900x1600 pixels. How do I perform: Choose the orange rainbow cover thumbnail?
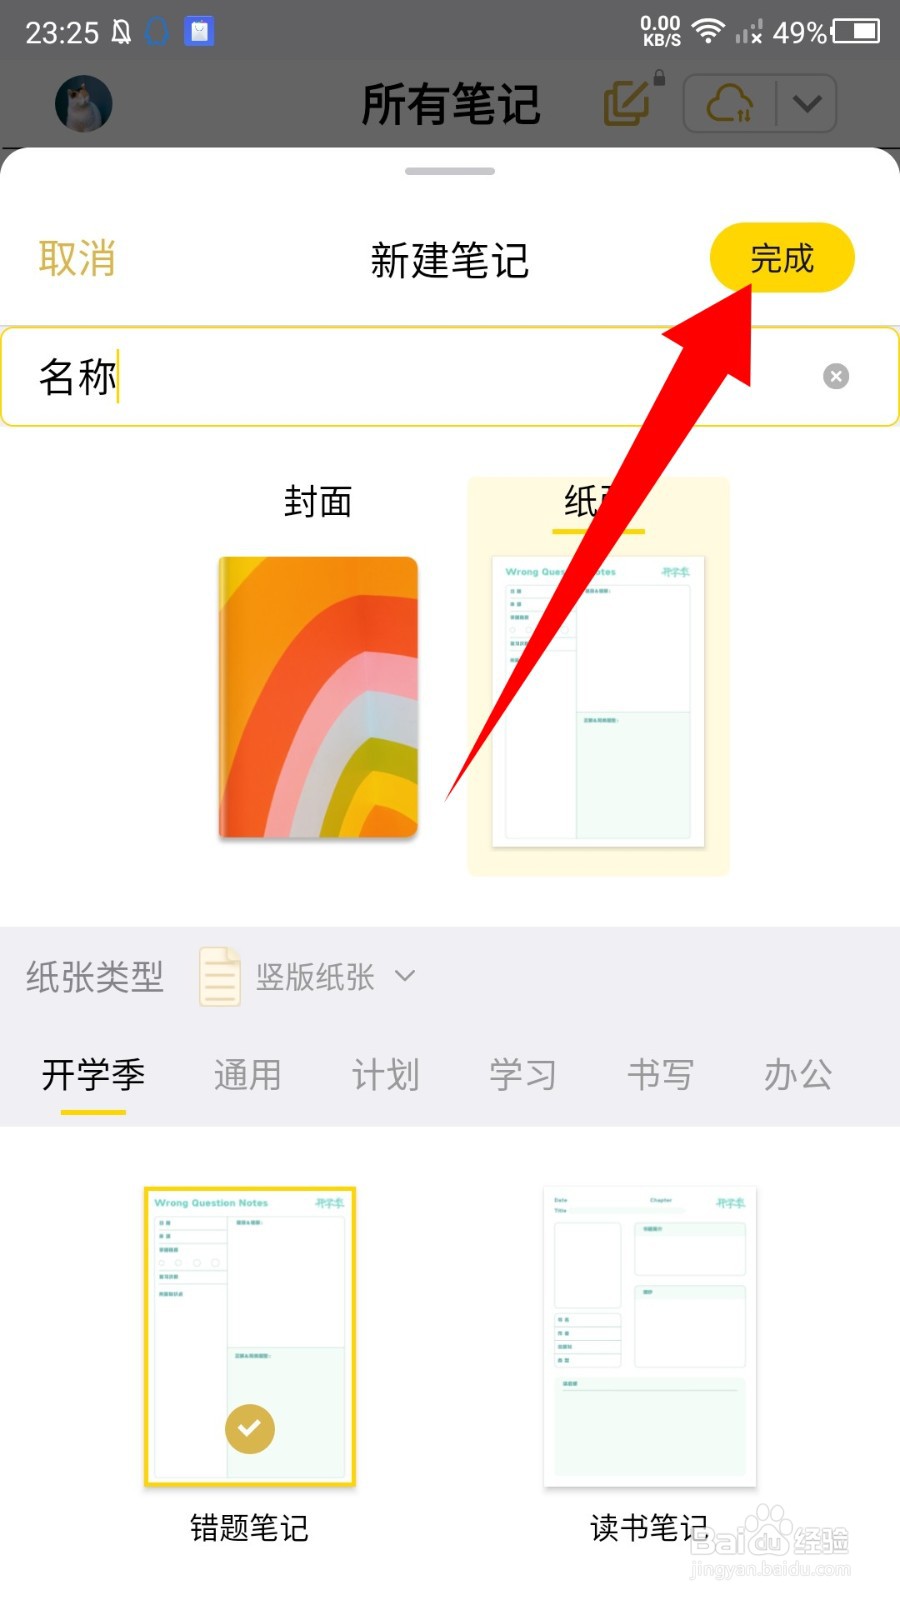pyautogui.click(x=318, y=697)
